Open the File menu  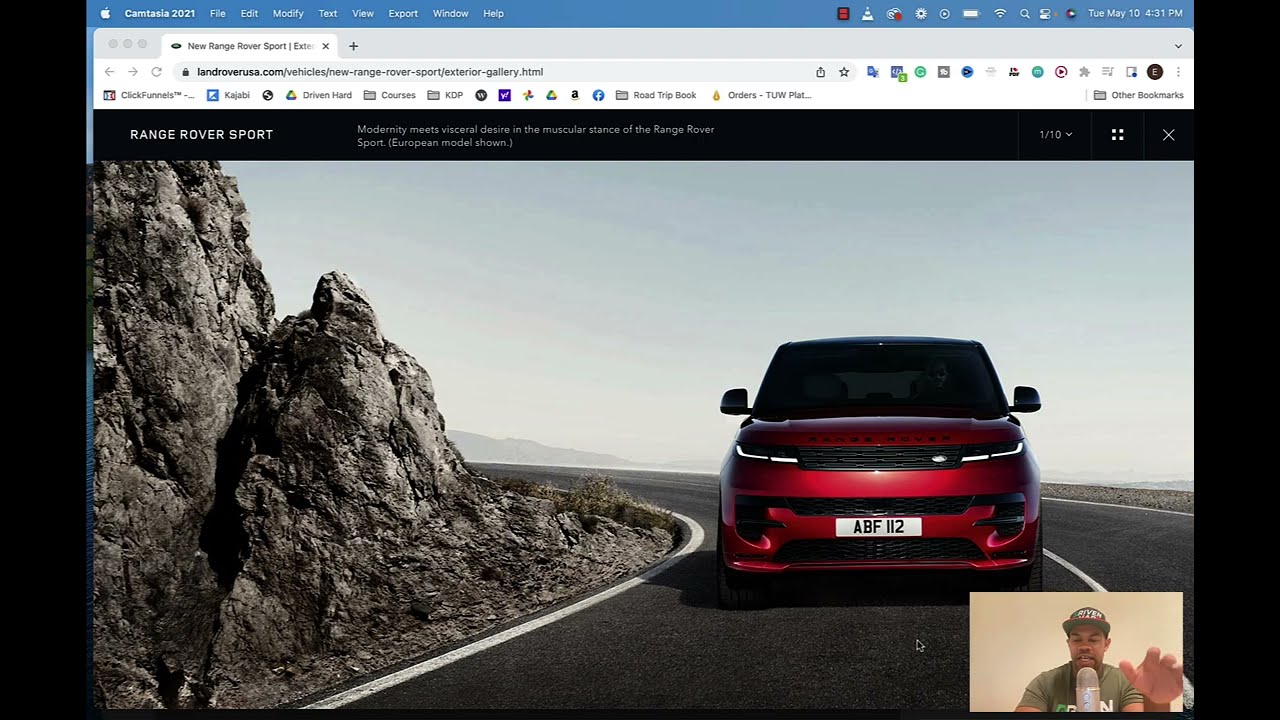(x=218, y=13)
